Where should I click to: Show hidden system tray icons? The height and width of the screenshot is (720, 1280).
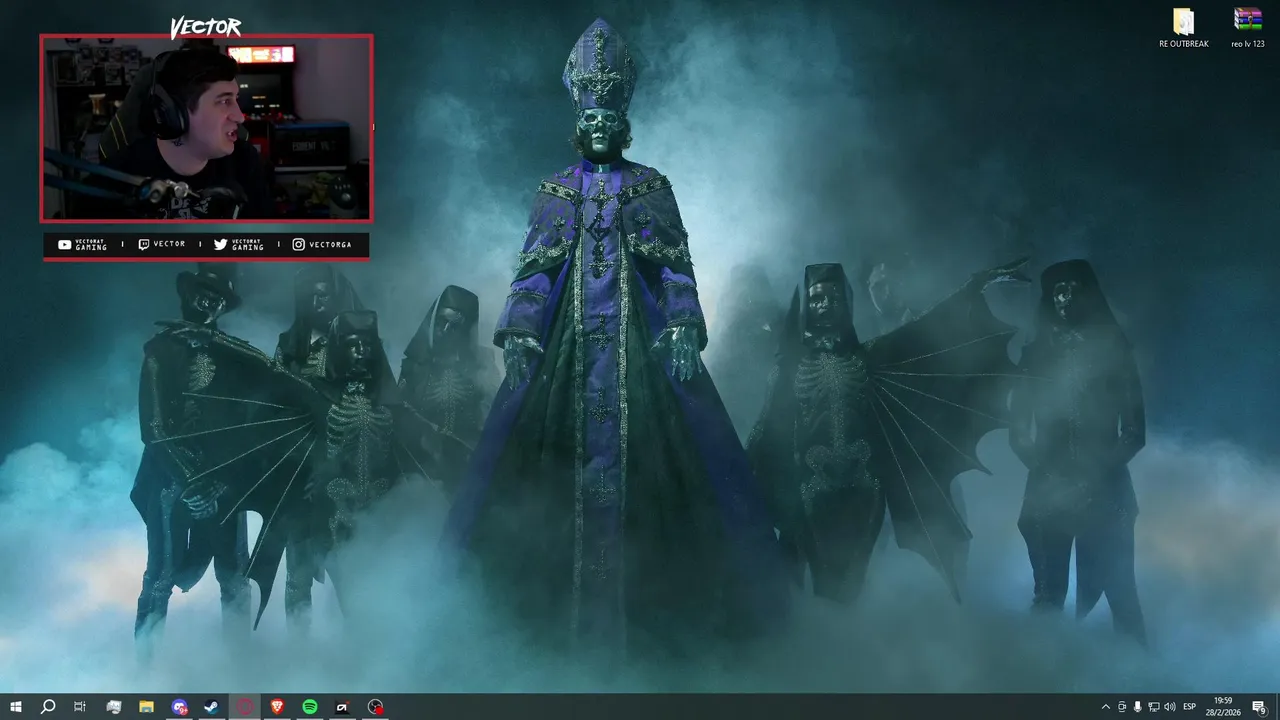pyautogui.click(x=1105, y=707)
